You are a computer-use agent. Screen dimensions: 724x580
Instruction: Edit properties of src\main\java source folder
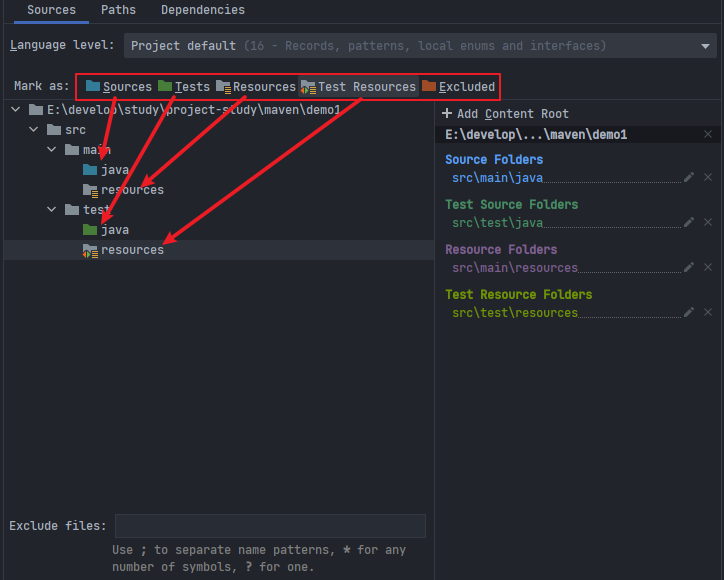(688, 177)
